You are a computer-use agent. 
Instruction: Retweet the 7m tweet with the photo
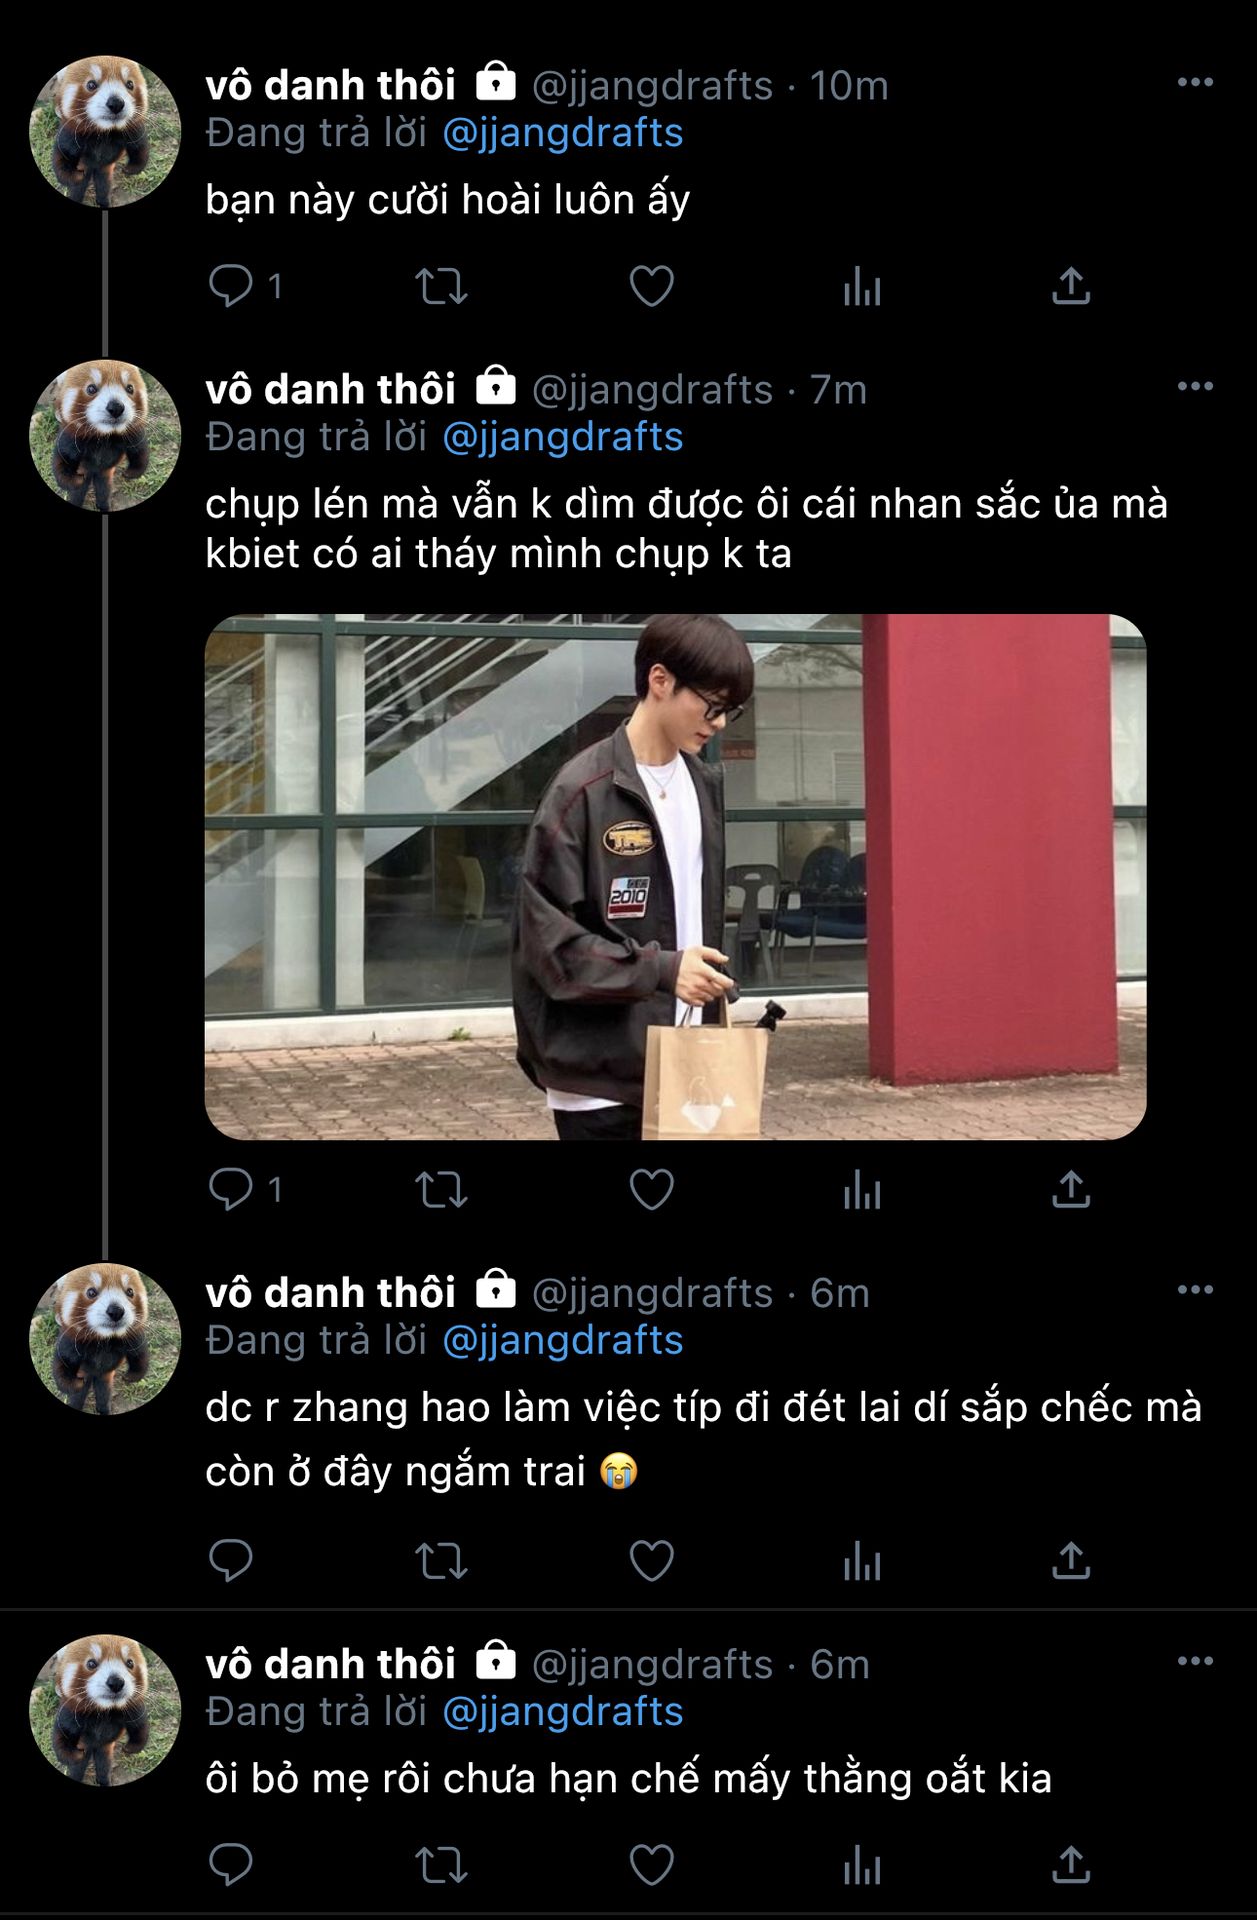[x=441, y=1189]
